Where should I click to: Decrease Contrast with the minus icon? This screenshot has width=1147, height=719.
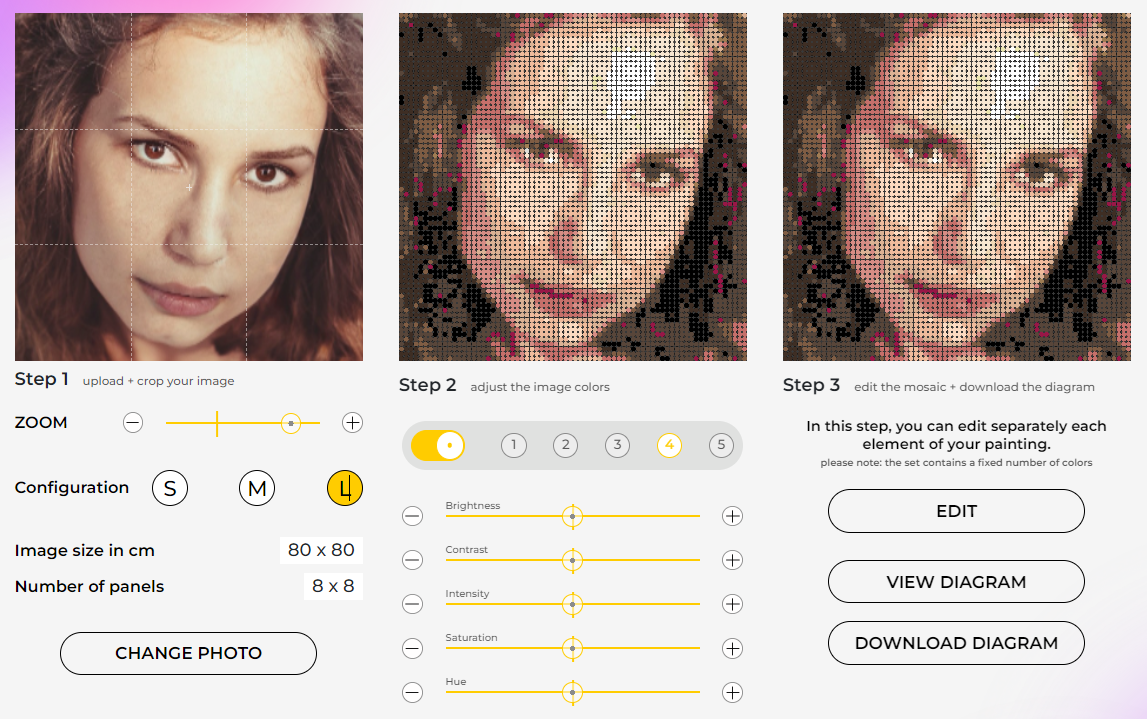[412, 560]
